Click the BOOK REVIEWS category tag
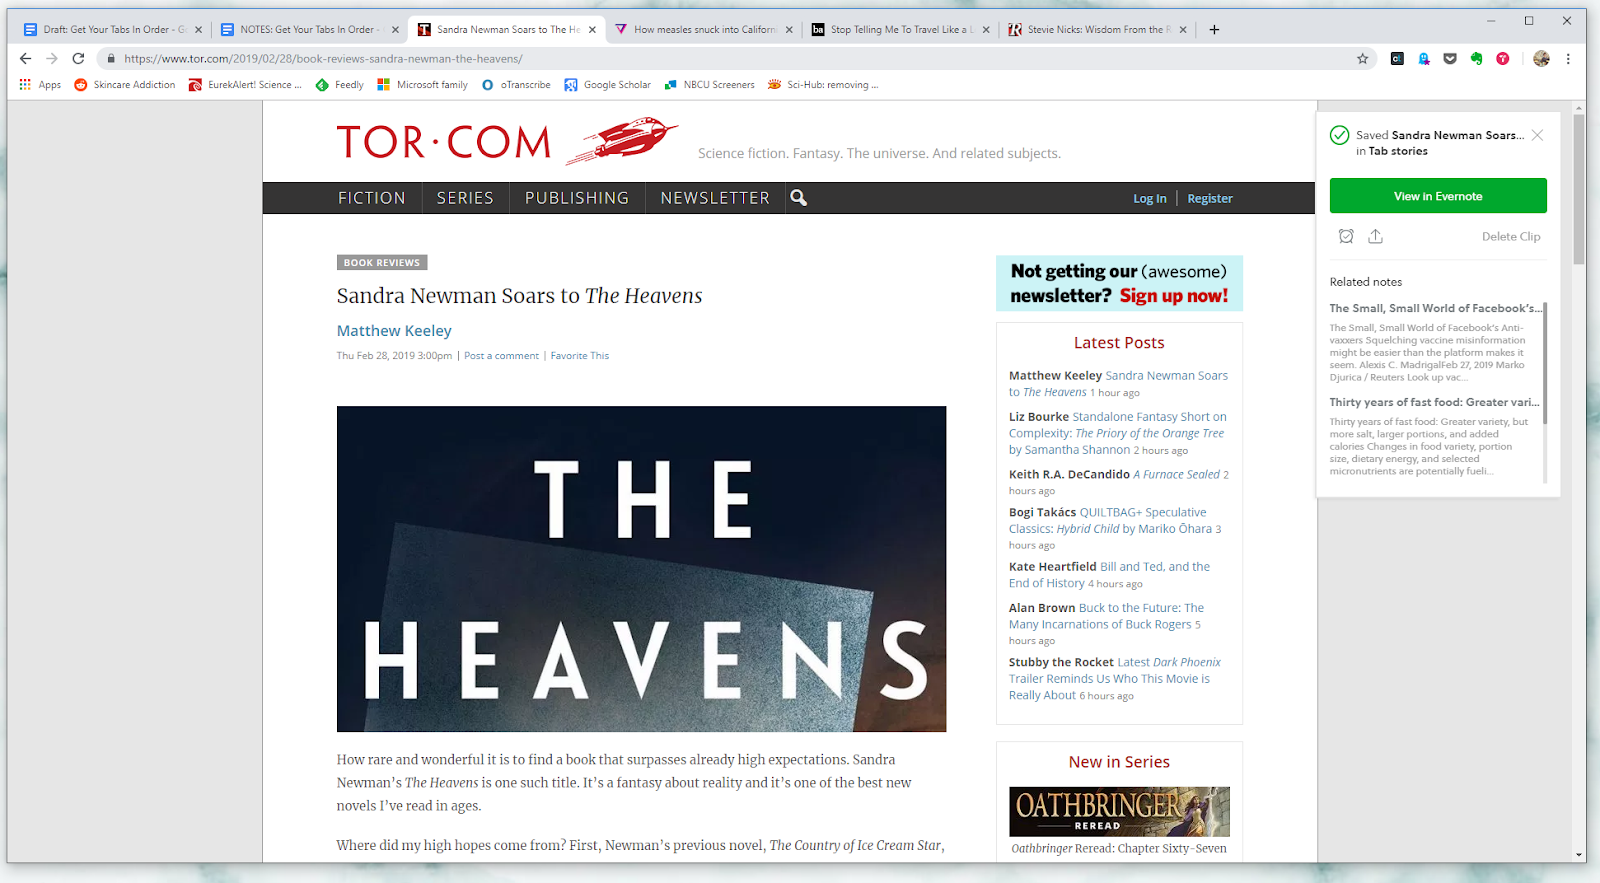Image resolution: width=1600 pixels, height=883 pixels. [382, 263]
